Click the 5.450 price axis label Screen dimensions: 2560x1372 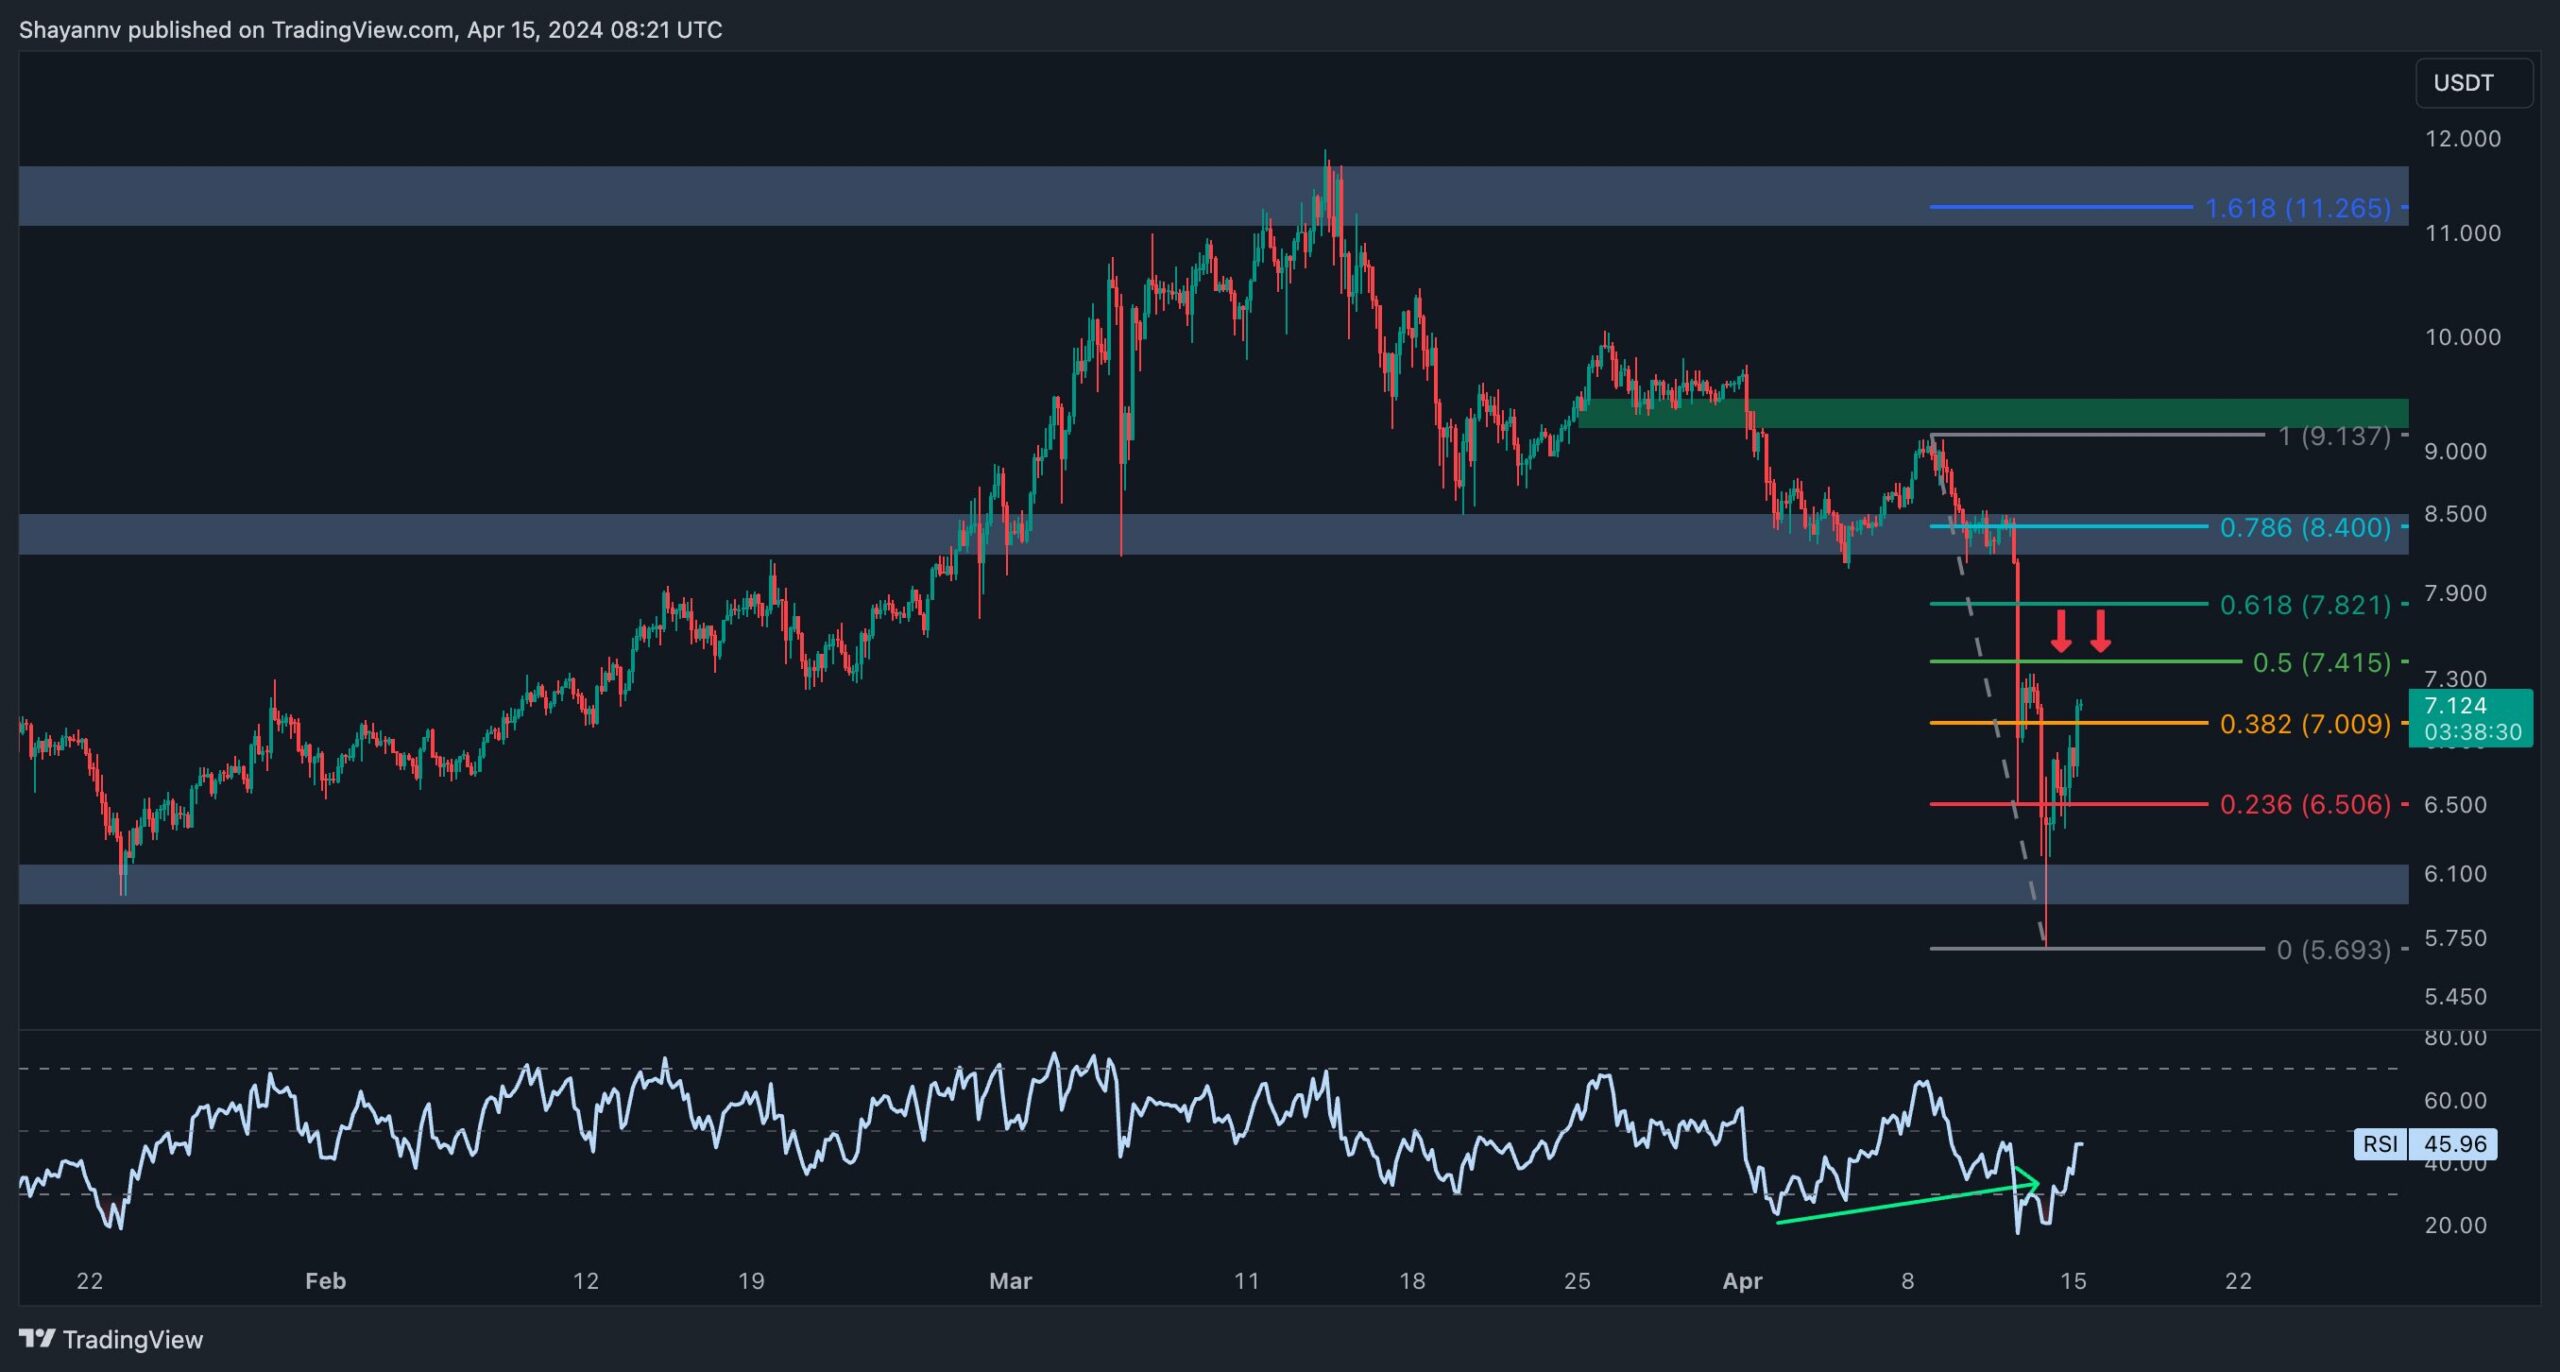(2455, 996)
